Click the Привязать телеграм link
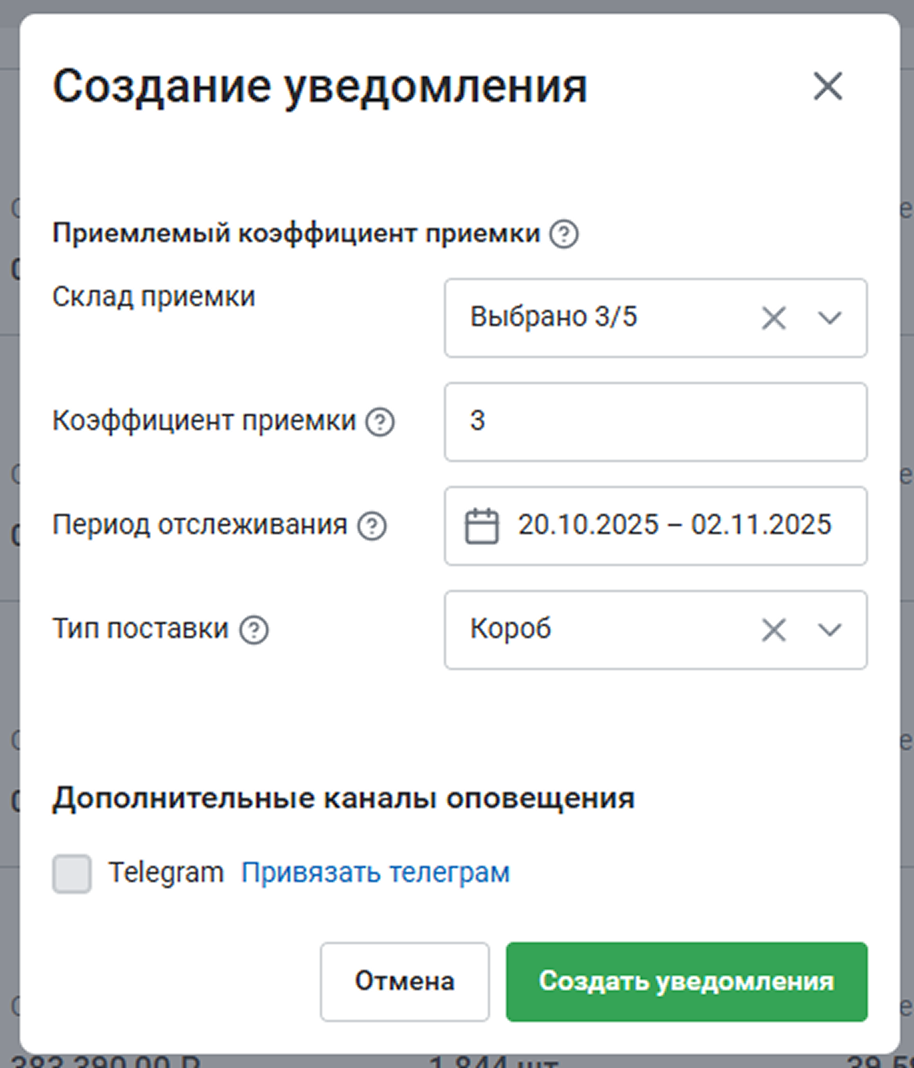Screen dimensions: 914x1068 (x=375, y=873)
